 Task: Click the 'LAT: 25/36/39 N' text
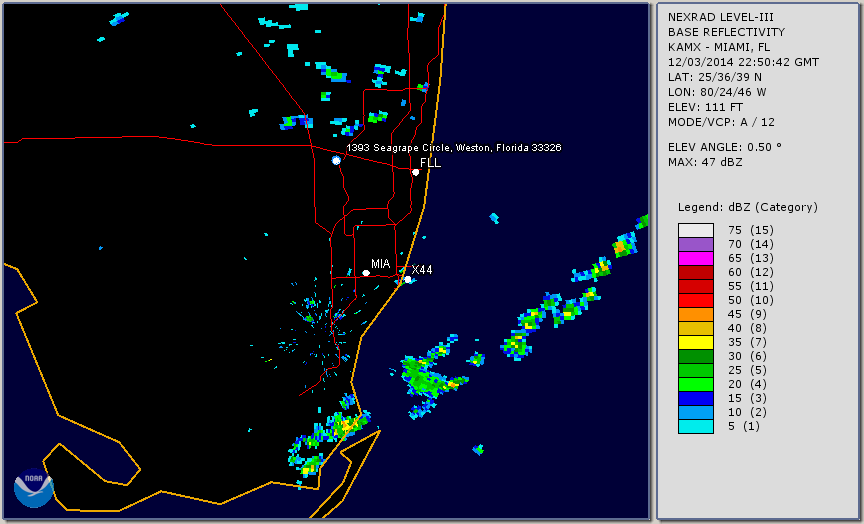click(715, 77)
